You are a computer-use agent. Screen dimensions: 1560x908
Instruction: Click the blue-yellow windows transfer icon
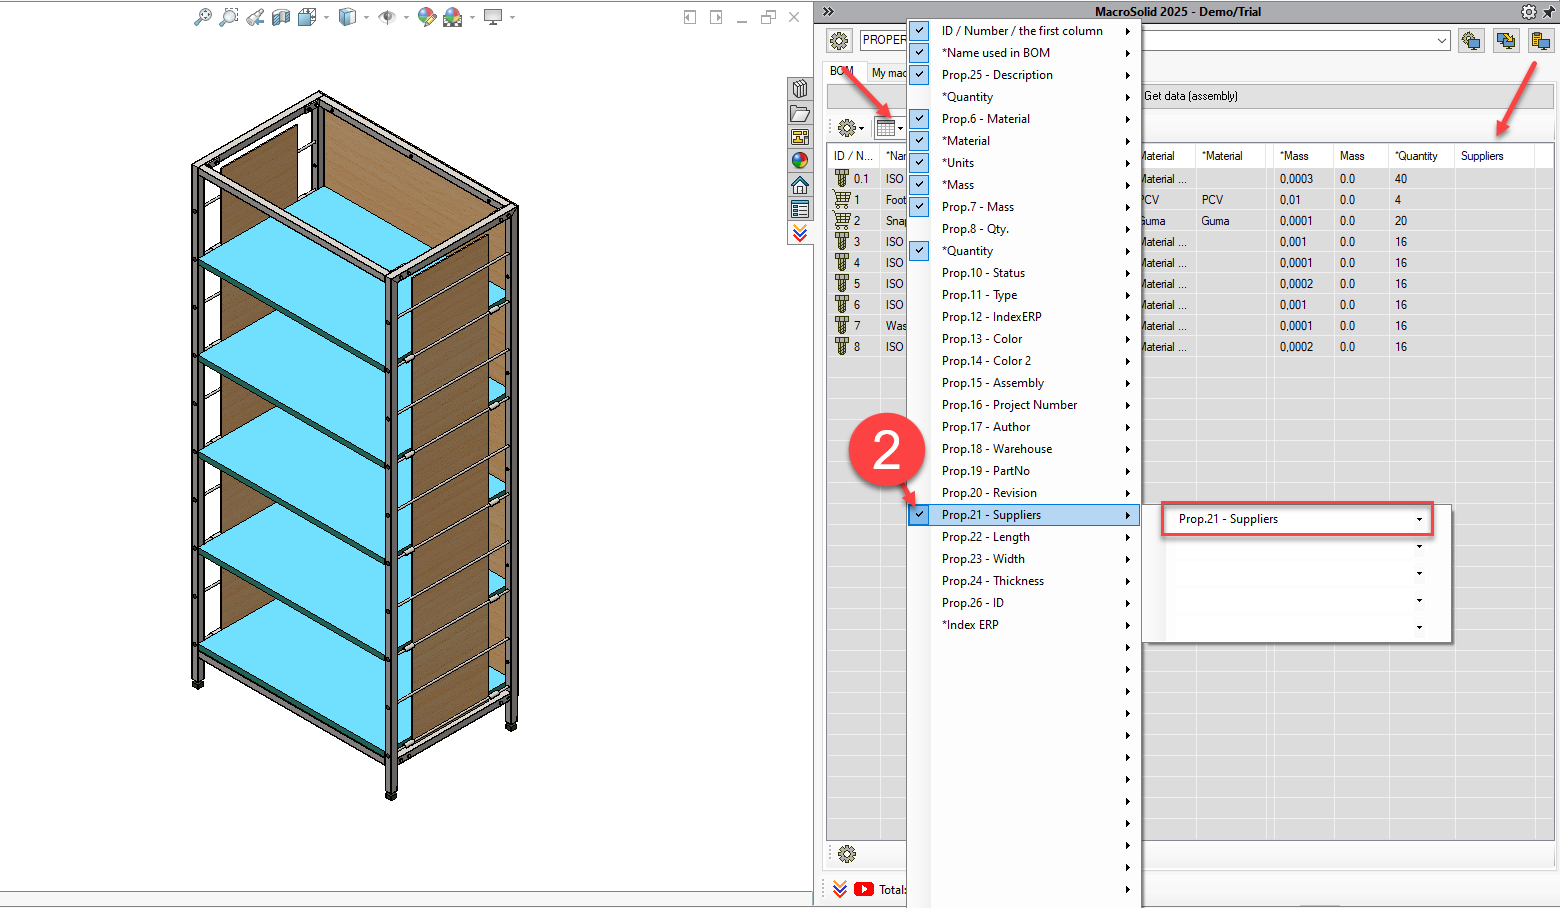click(1506, 40)
